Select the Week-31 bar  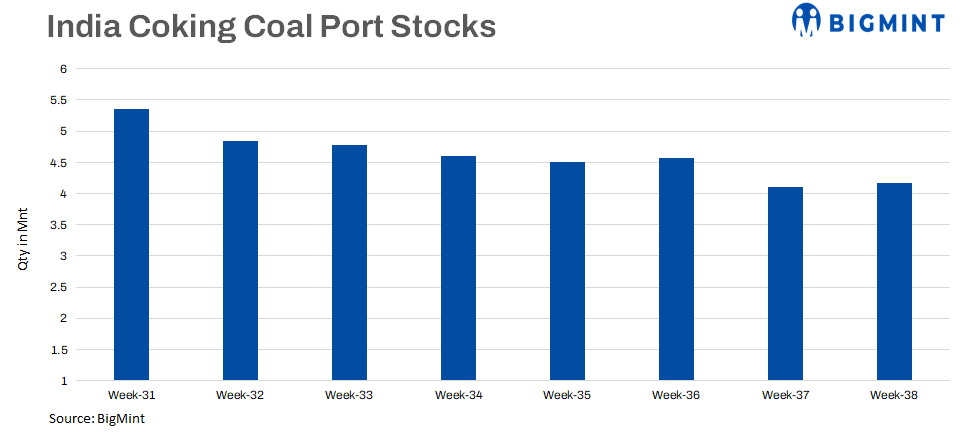(131, 245)
